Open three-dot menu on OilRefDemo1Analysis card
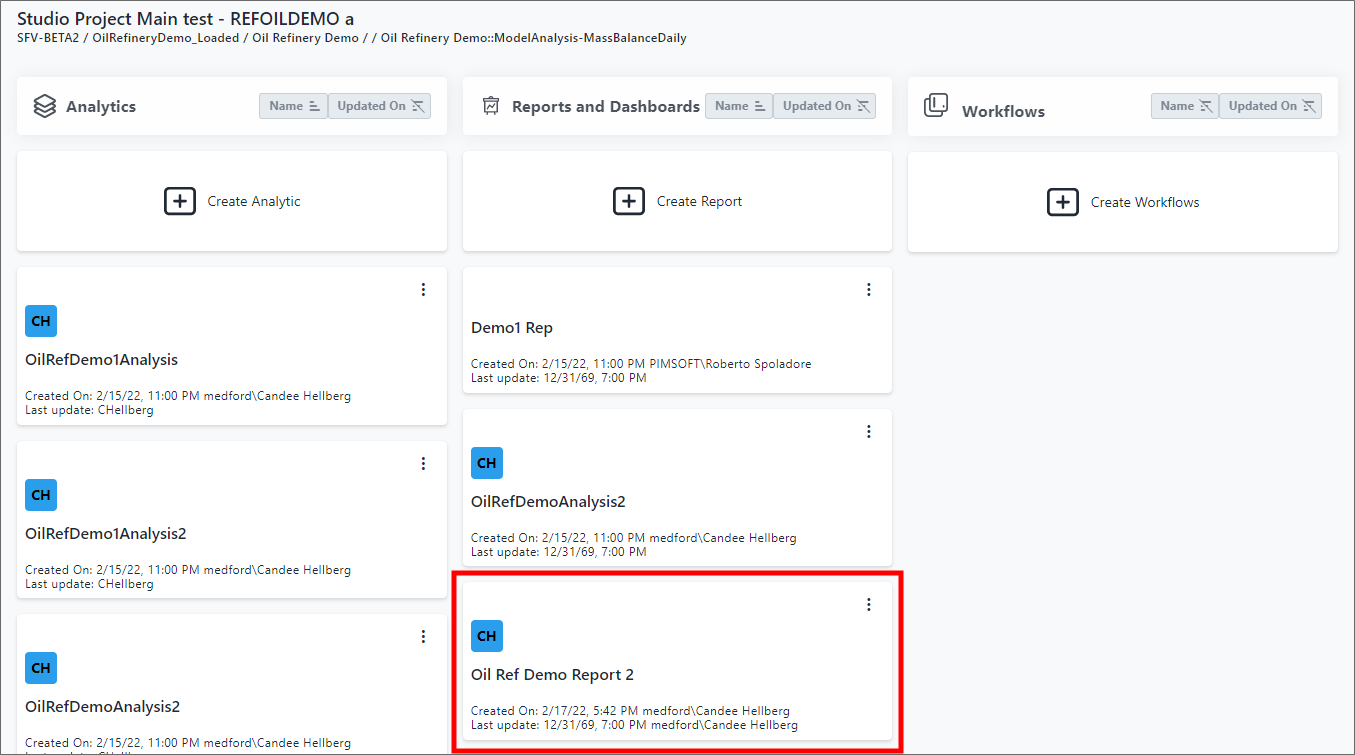This screenshot has height=755, width=1355. tap(423, 290)
